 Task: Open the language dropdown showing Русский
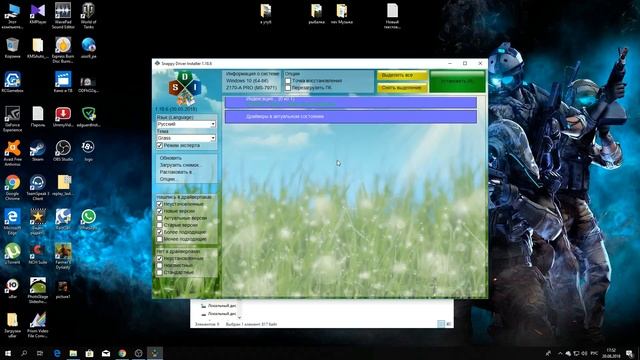pos(186,124)
